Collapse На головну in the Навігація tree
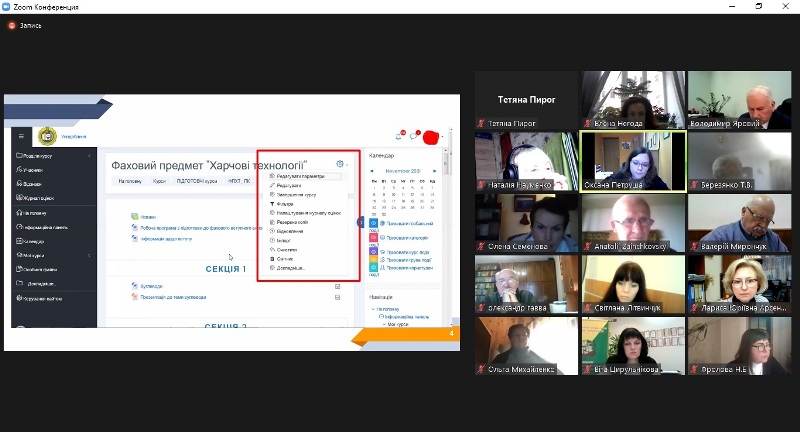This screenshot has height=432, width=800. 373,309
